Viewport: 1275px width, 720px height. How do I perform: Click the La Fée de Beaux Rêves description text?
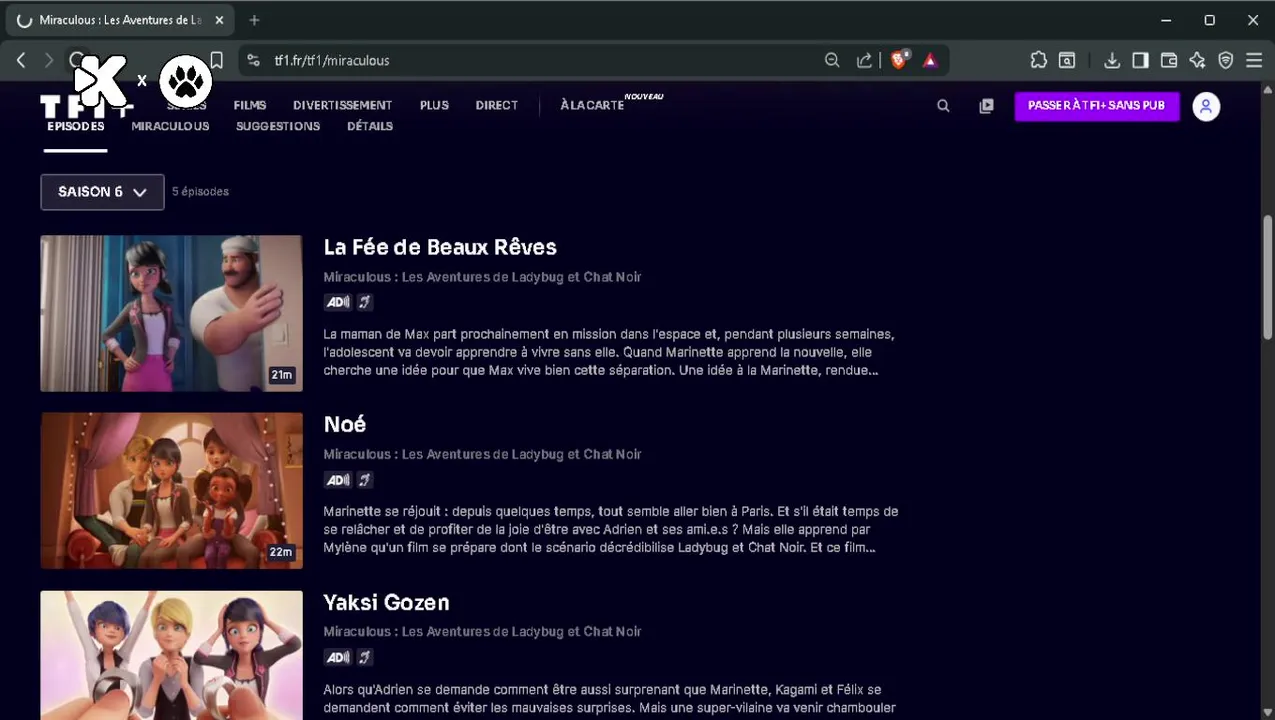[609, 352]
